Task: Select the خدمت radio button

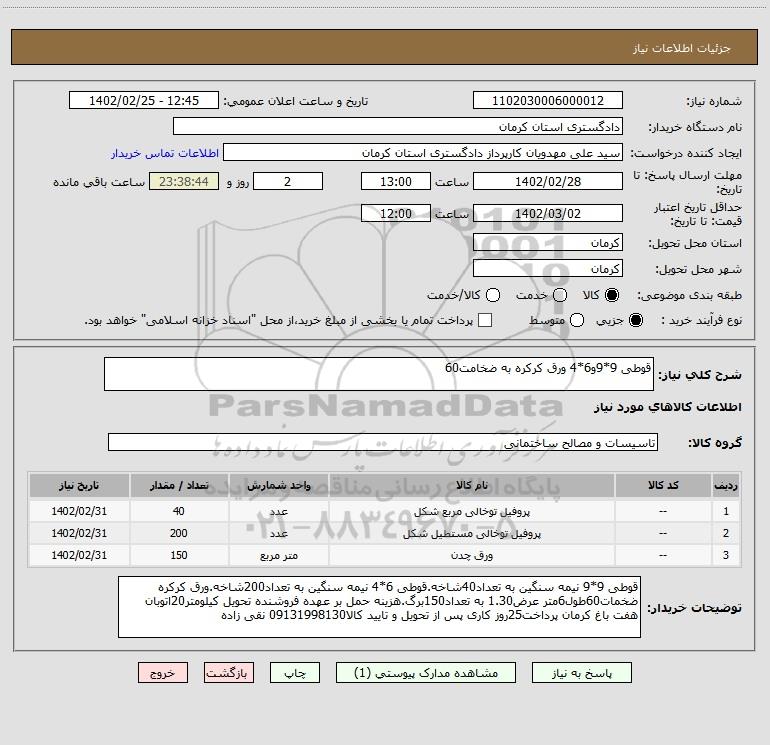Action: click(560, 295)
